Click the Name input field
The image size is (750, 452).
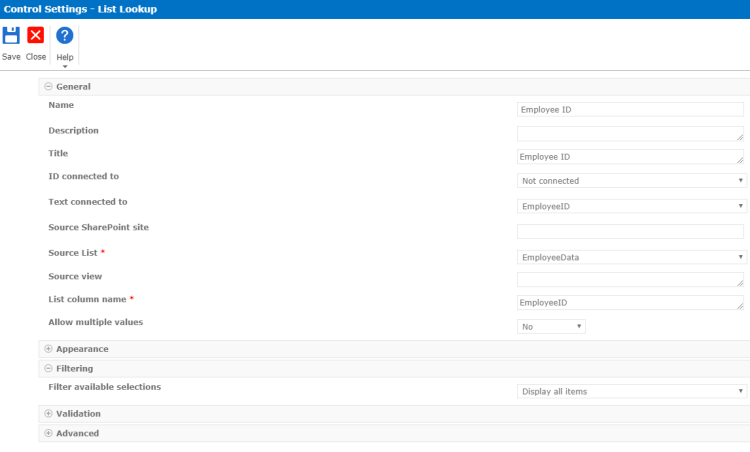[630, 110]
